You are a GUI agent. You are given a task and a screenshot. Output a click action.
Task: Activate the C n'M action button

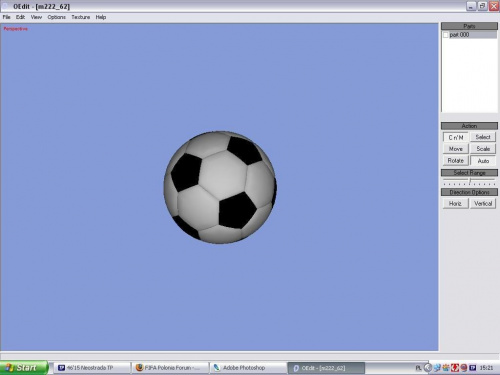[x=456, y=137]
